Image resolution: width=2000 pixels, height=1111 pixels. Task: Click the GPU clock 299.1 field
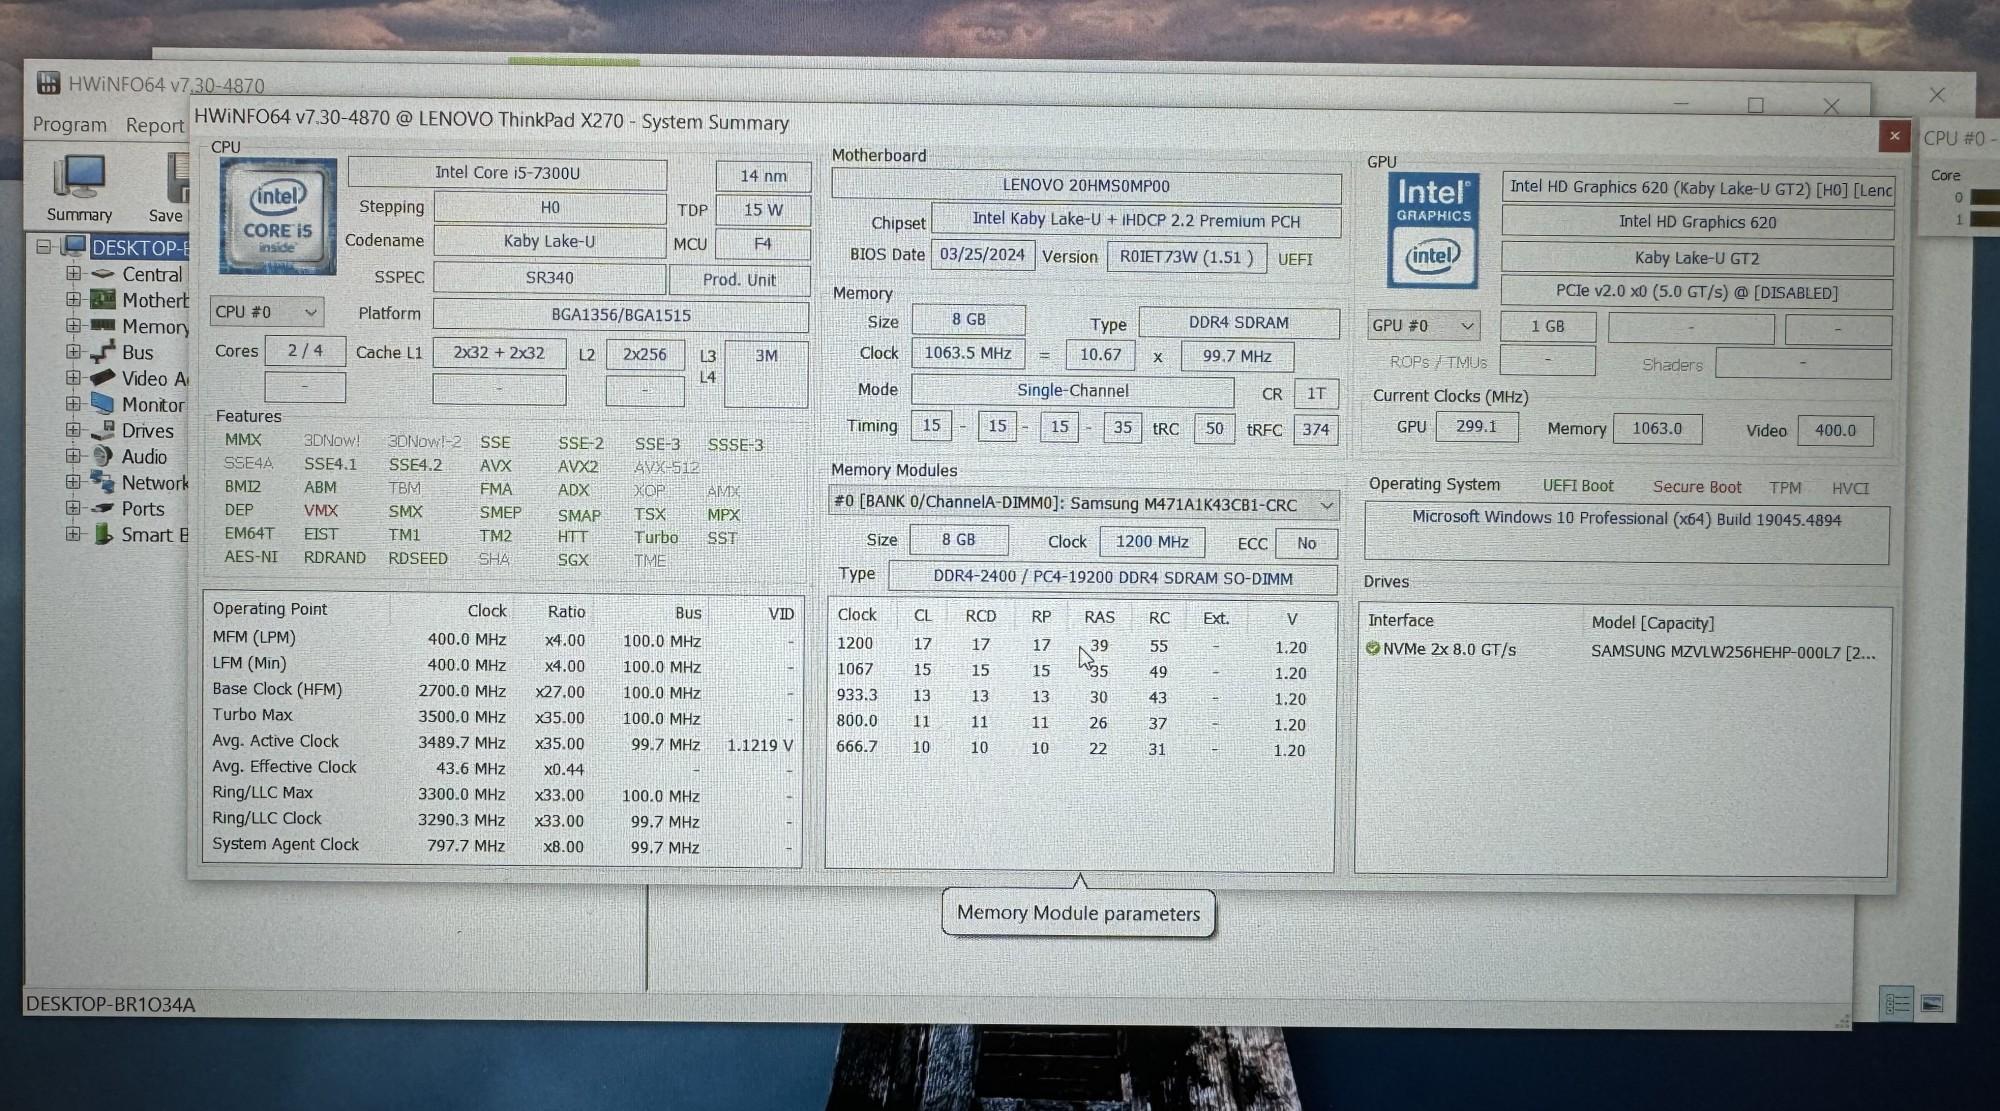click(x=1476, y=427)
